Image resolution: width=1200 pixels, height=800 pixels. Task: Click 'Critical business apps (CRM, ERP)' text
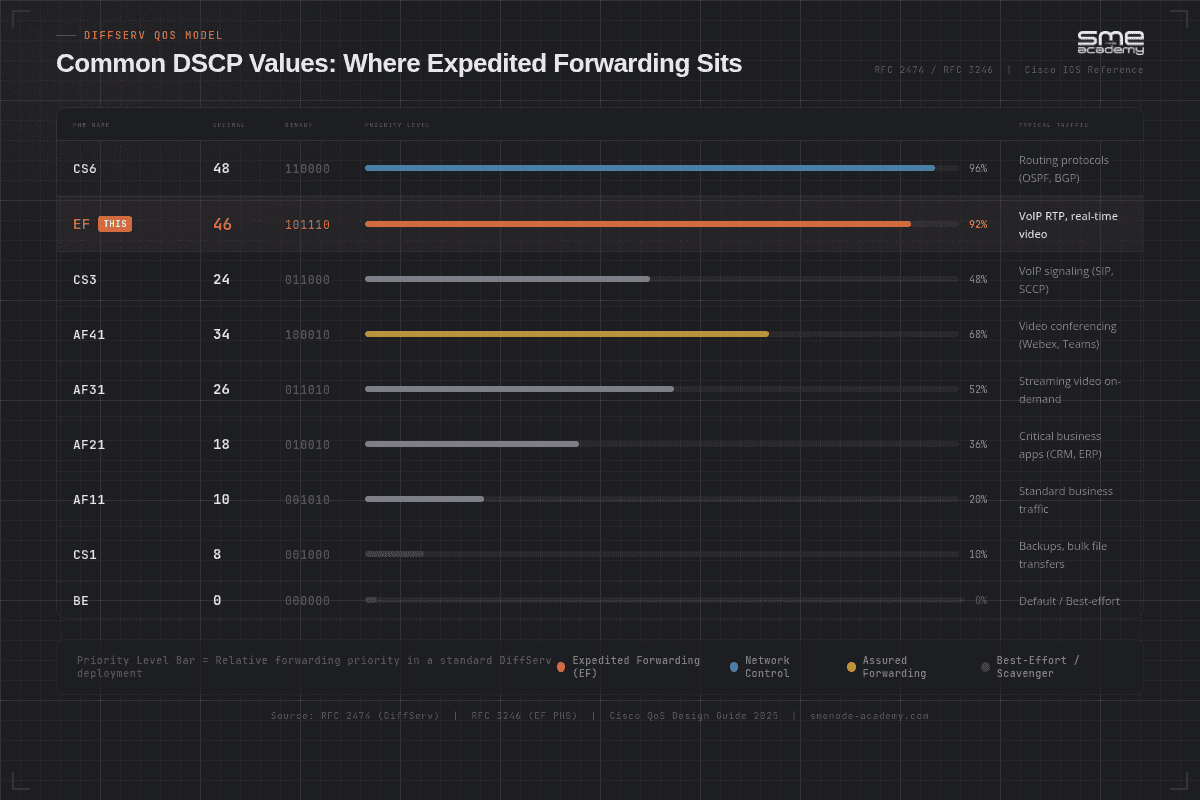1060,444
